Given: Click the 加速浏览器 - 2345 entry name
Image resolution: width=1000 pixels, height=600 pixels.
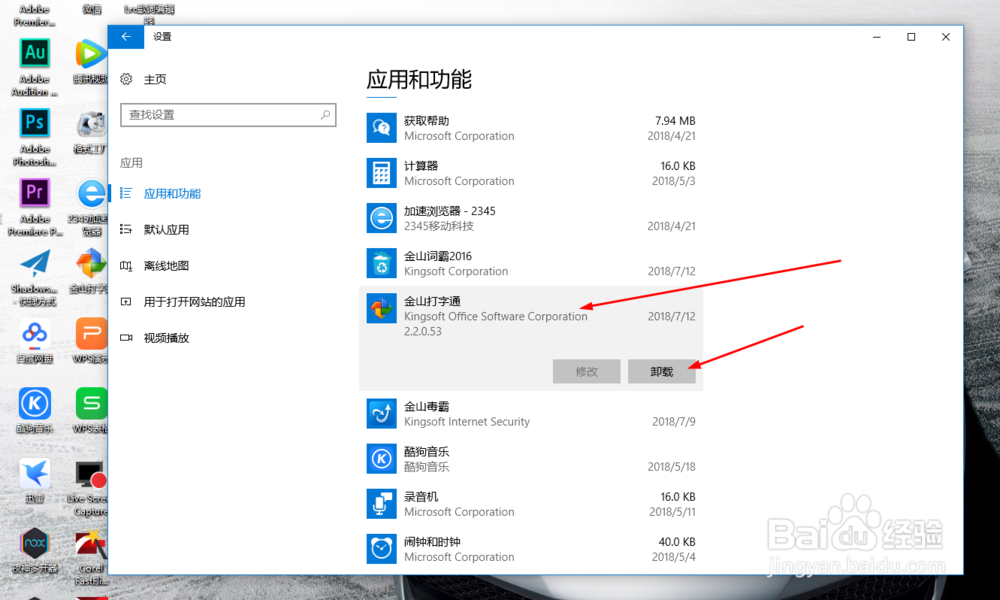Looking at the screenshot, I should tap(450, 211).
